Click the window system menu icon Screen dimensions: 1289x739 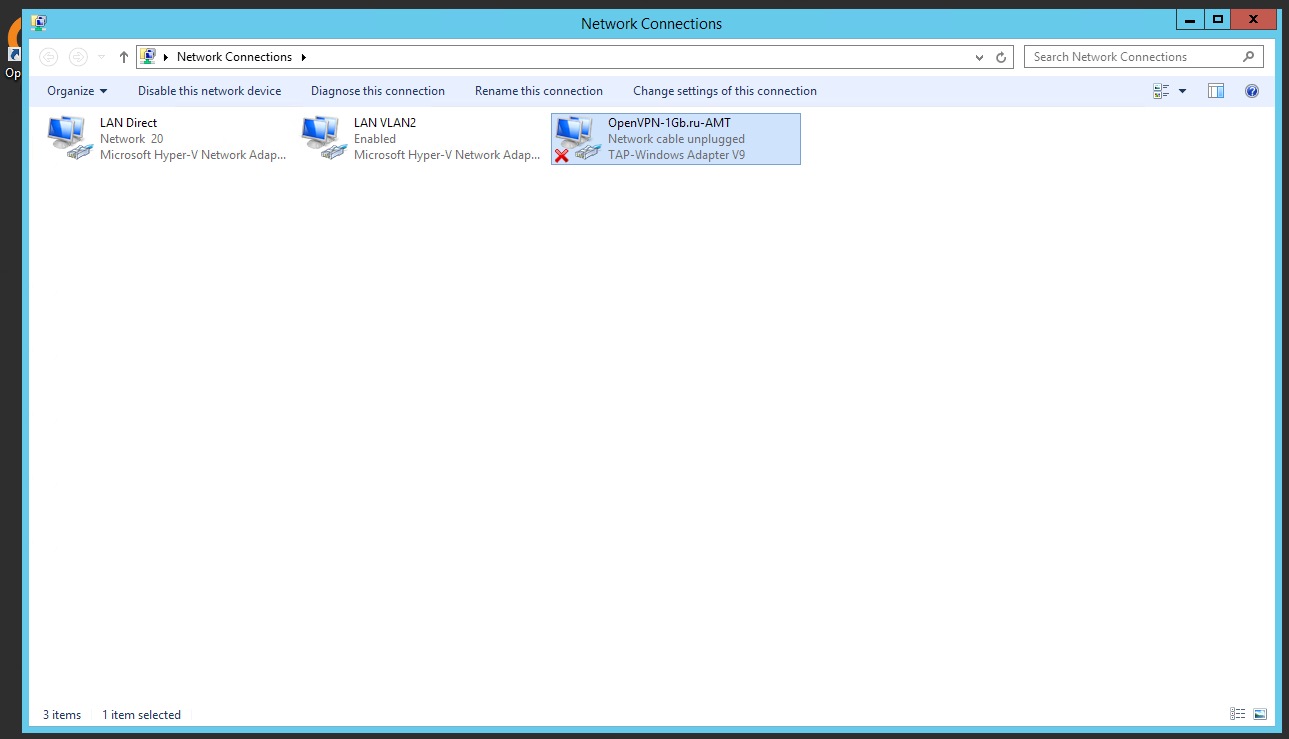tap(39, 22)
